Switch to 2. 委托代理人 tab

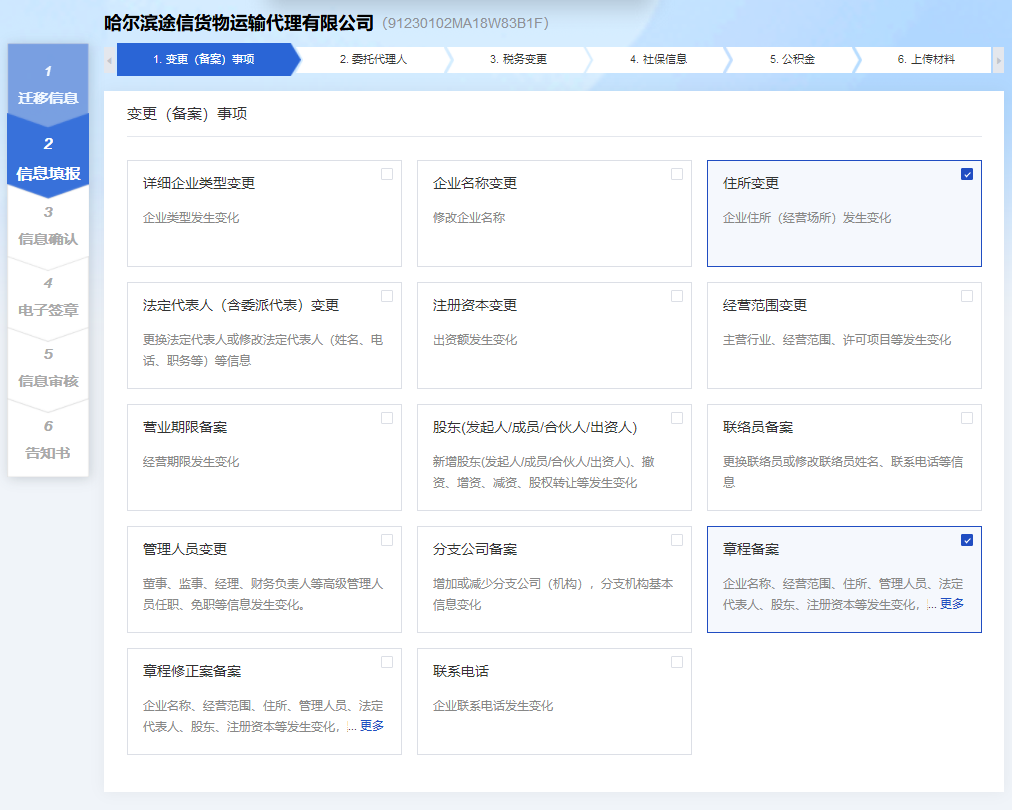(373, 60)
